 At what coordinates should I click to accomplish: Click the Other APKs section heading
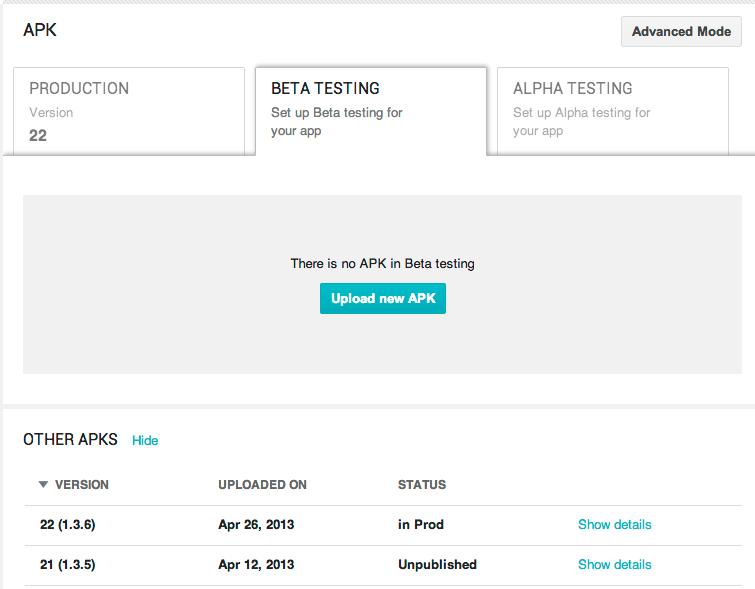click(70, 440)
